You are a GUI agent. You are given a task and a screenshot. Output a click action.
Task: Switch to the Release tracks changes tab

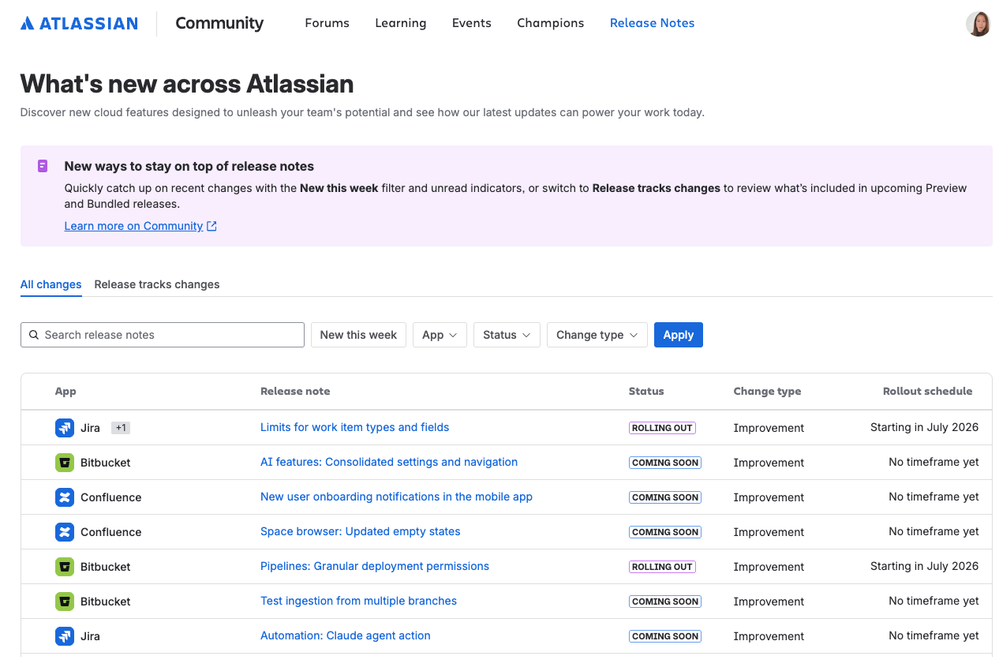157,284
